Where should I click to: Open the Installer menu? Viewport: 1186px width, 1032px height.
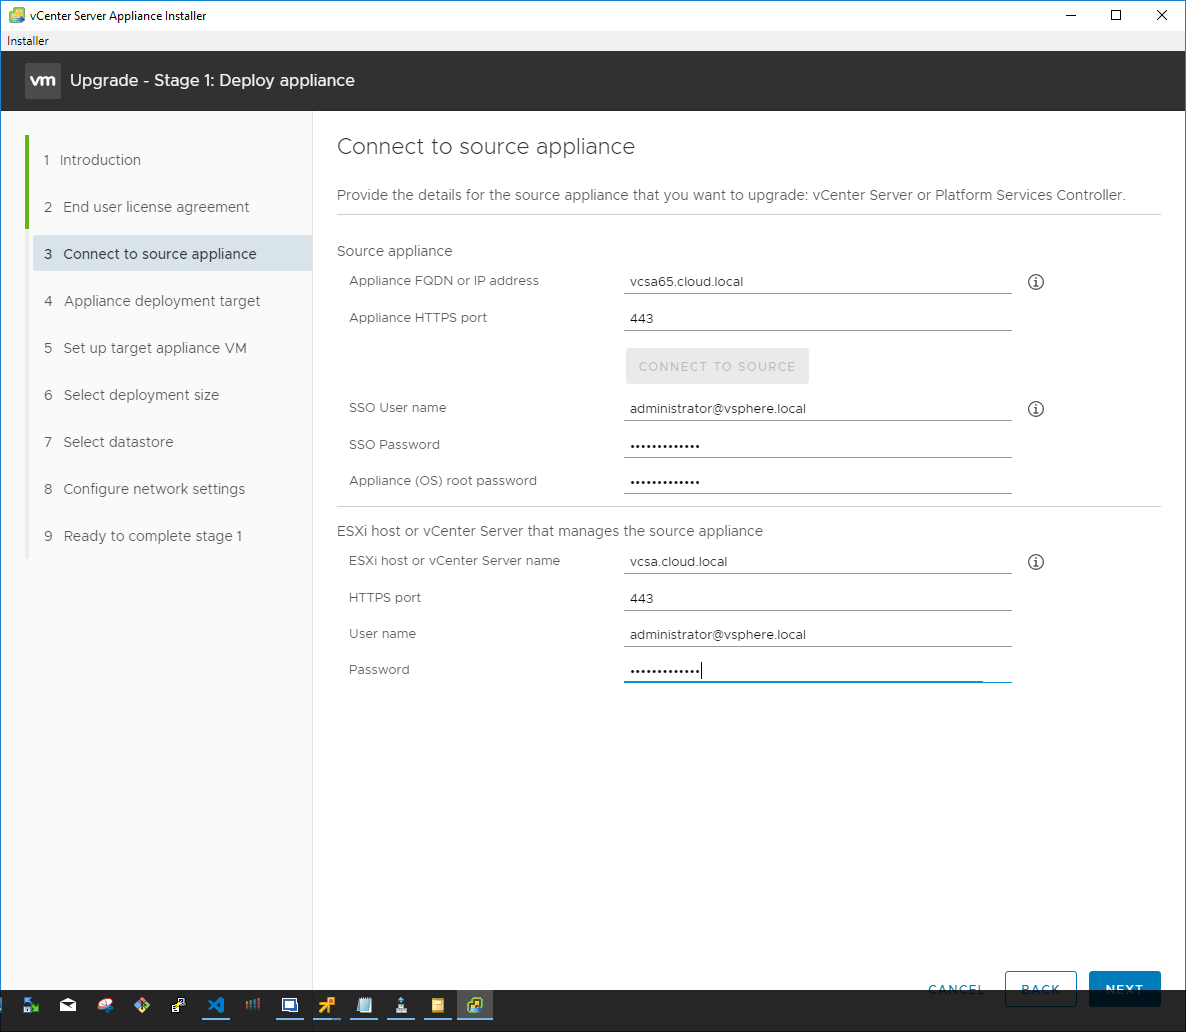click(x=28, y=41)
